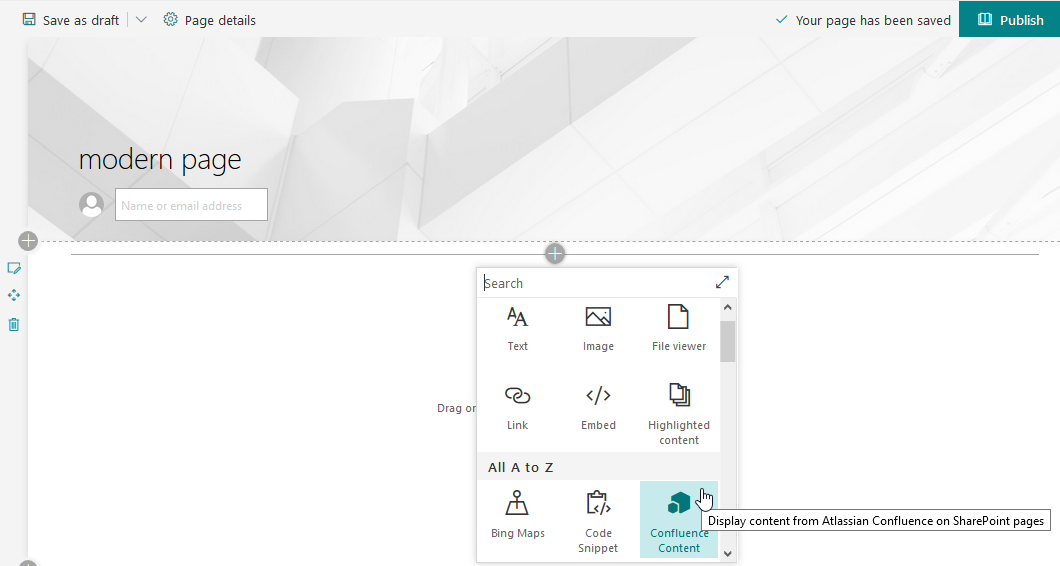Expand the web part picker to full size
Screen dimensions: 1060x566
[x=722, y=283]
